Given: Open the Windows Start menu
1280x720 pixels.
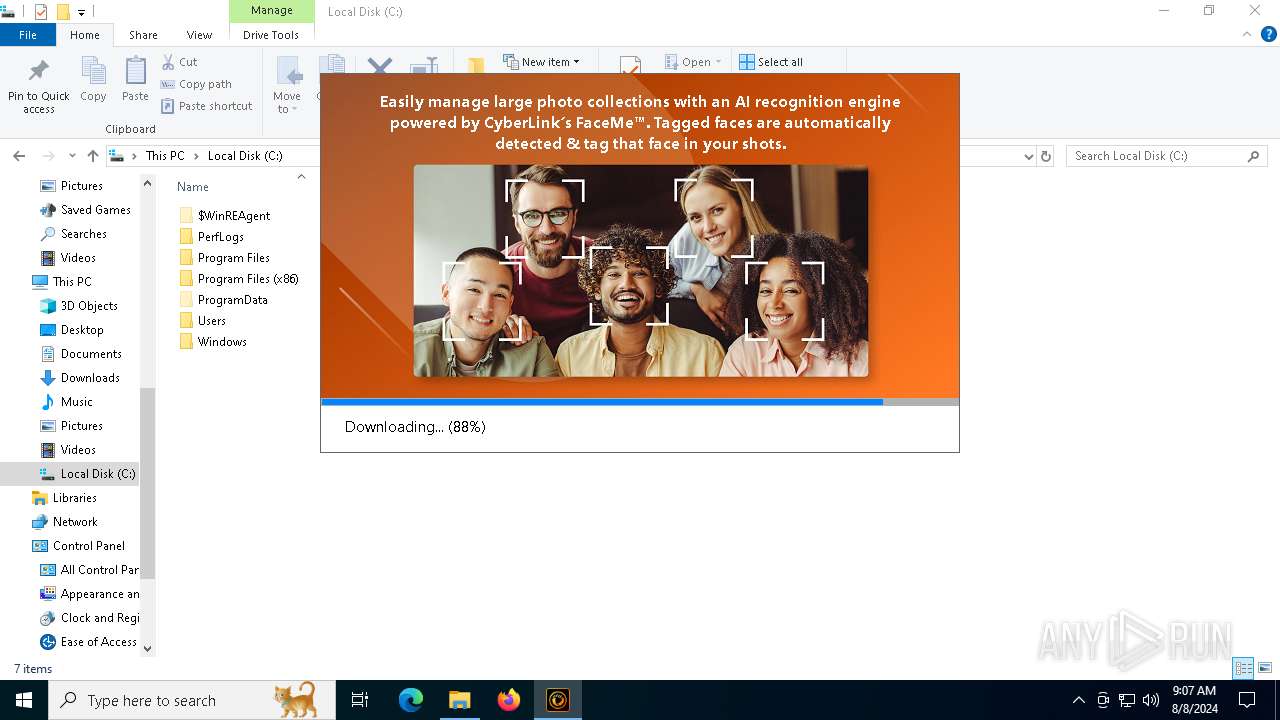Looking at the screenshot, I should tap(24, 700).
